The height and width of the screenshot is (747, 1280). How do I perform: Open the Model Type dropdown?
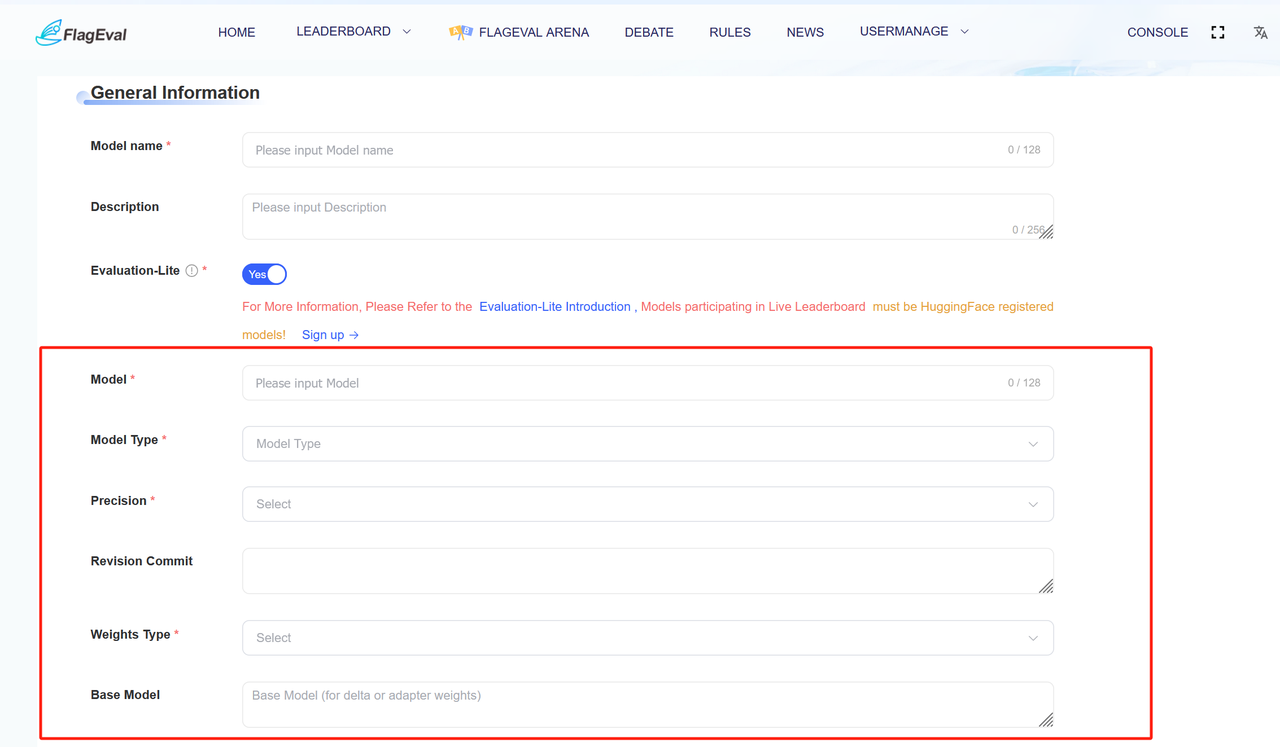click(647, 444)
